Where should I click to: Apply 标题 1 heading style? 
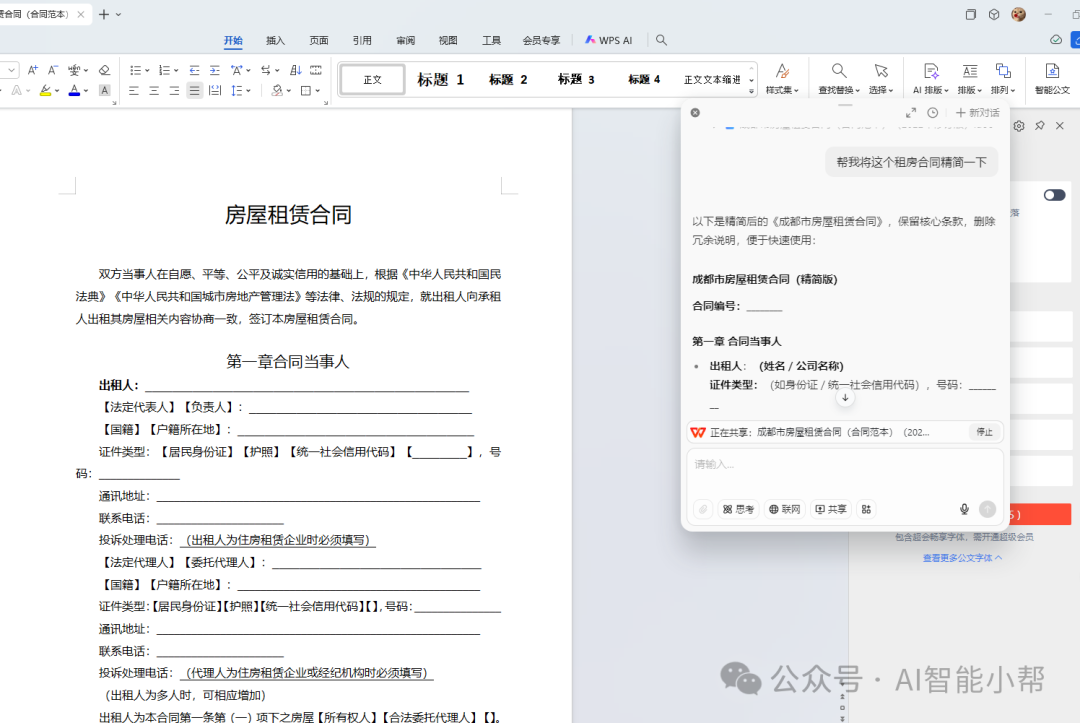click(441, 79)
